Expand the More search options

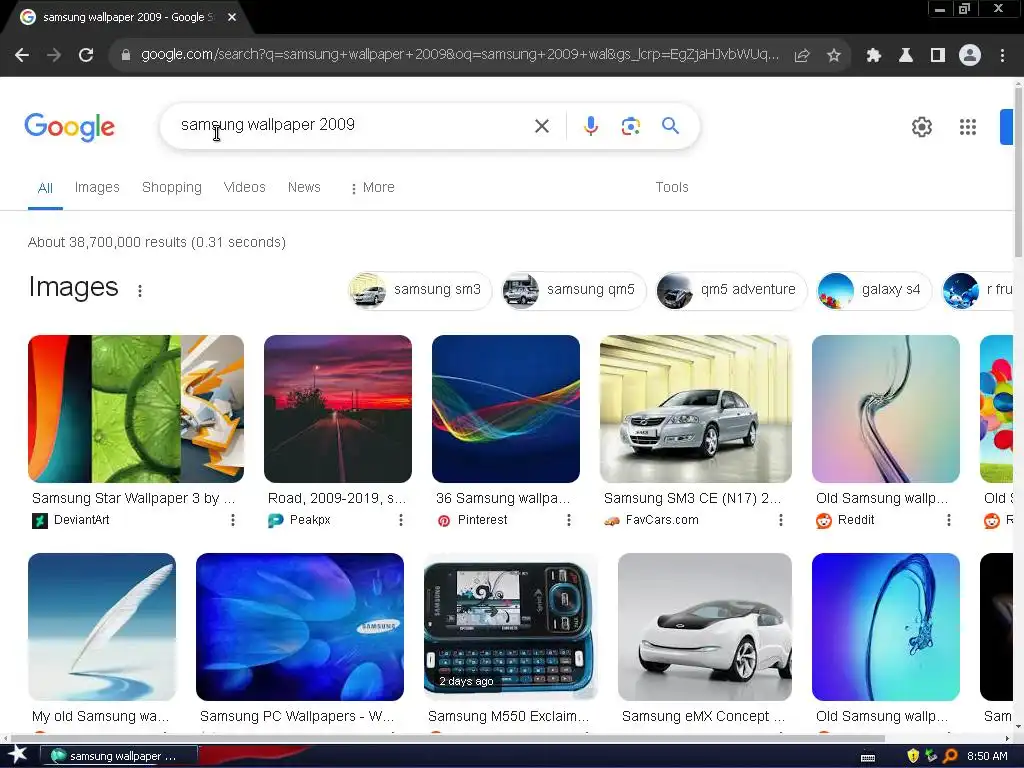coord(372,187)
